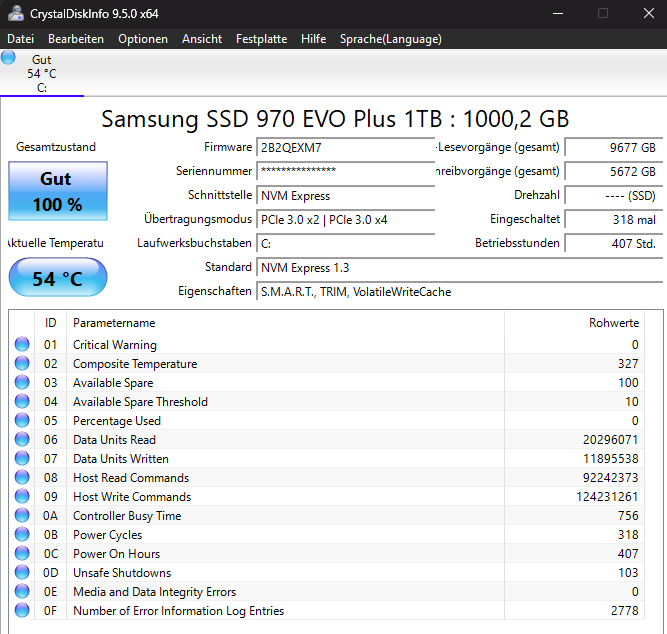Click the raw value 756
The image size is (667, 634).
pyautogui.click(x=628, y=516)
